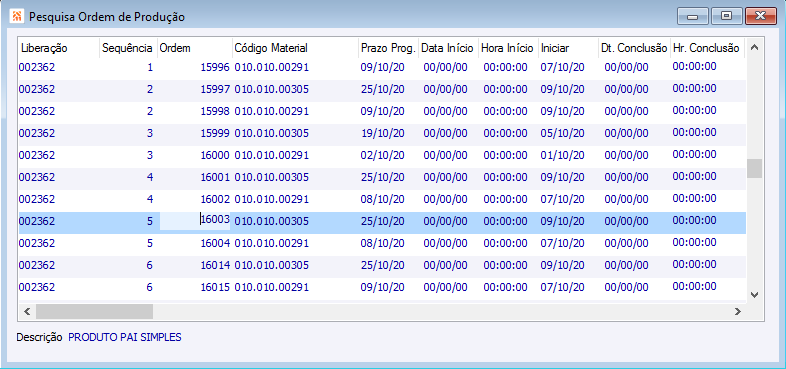Click the vertical scrollbar up arrow
The width and height of the screenshot is (786, 369).
tap(754, 47)
